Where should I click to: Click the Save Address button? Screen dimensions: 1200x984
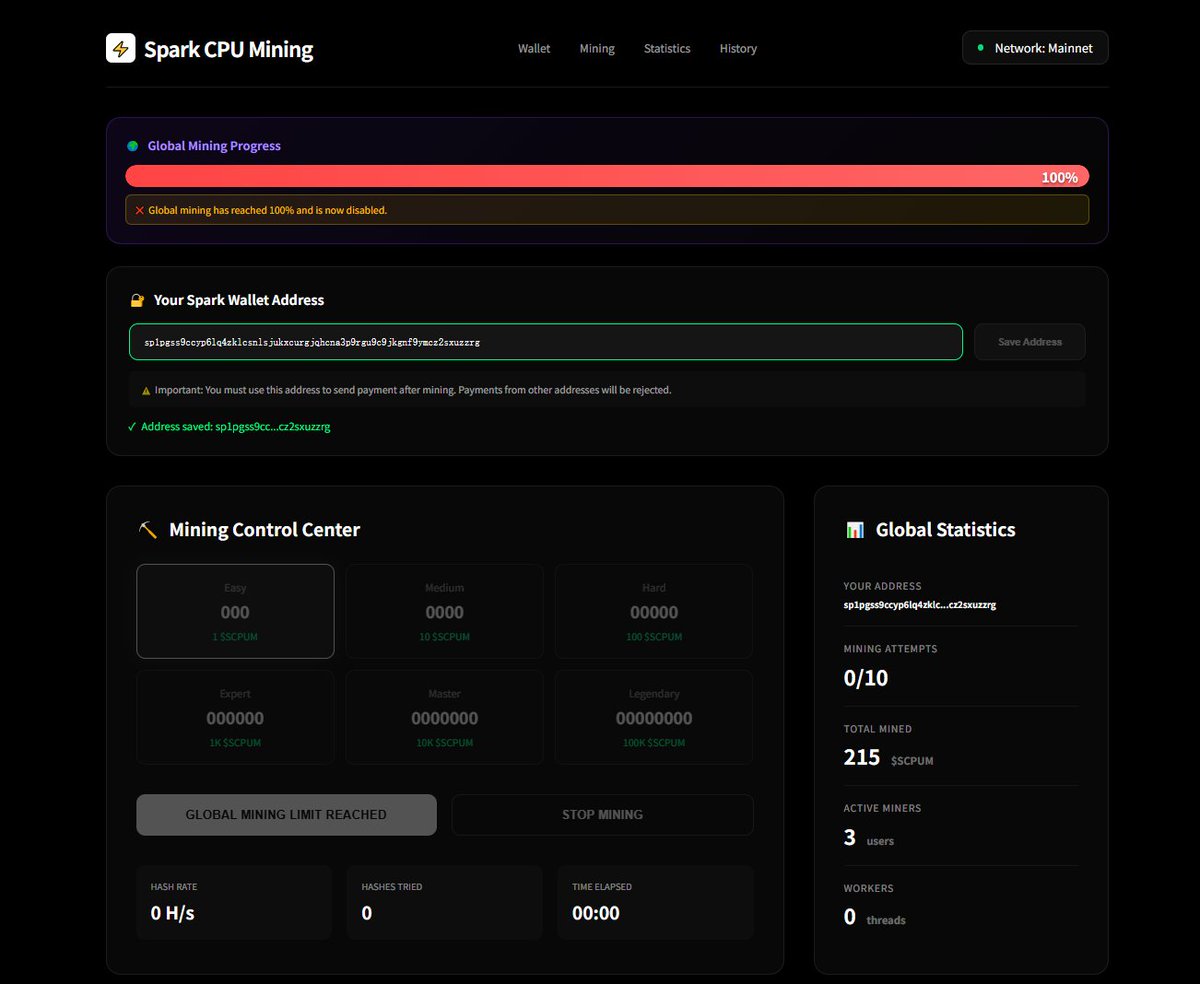(1030, 342)
